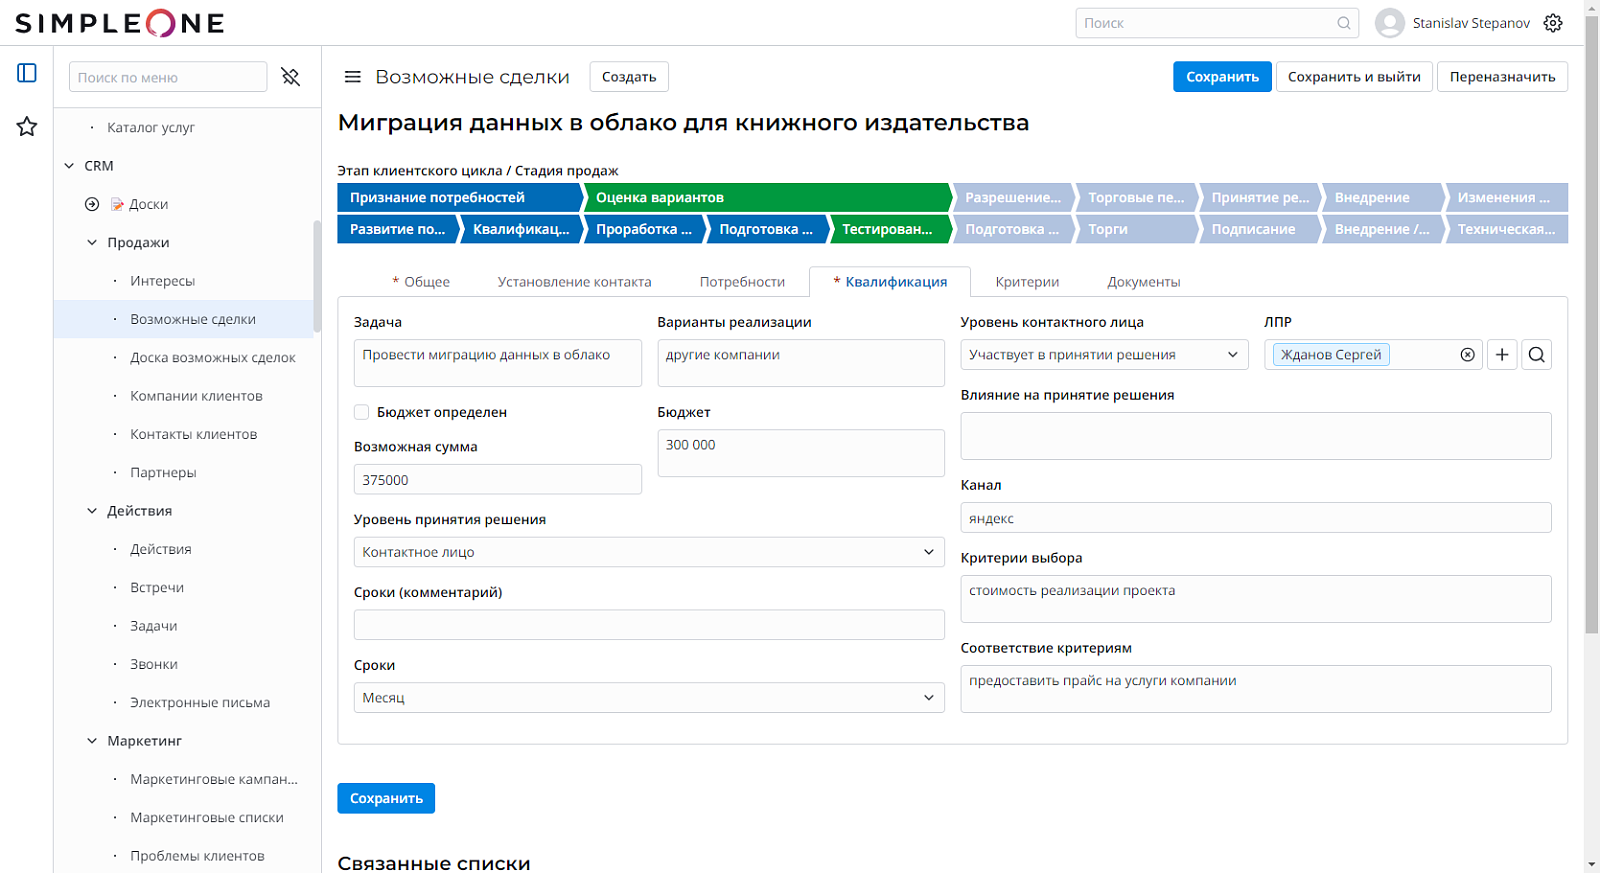1600x873 pixels.
Task: Select Оценка вариантов stage
Action: [767, 198]
